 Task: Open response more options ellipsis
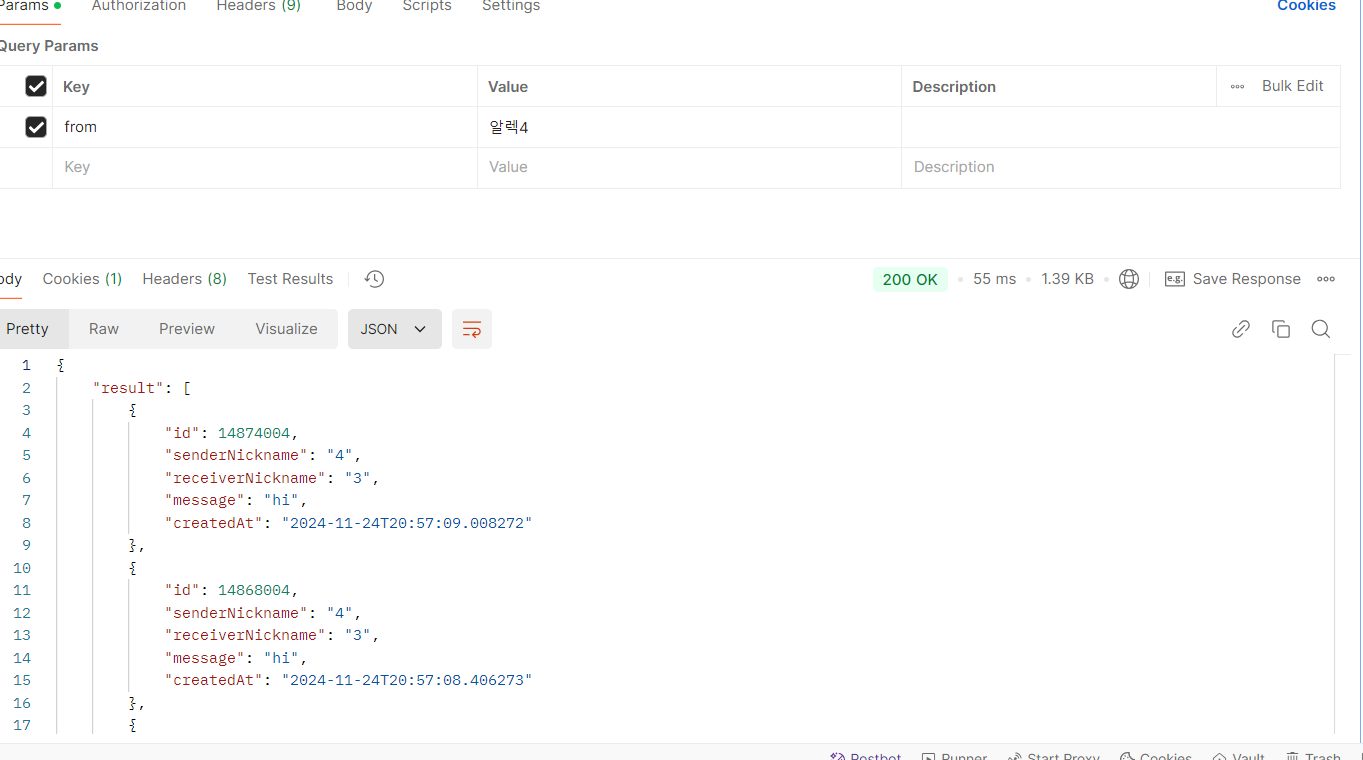(x=1326, y=279)
